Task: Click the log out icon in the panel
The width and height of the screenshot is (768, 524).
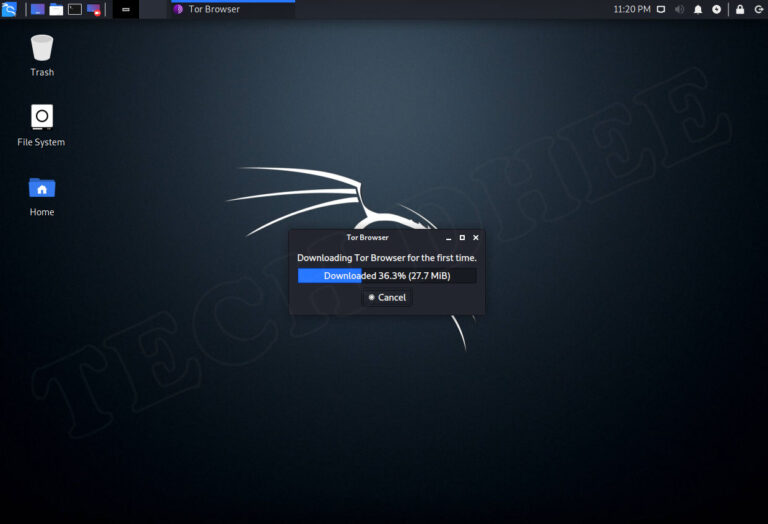Action: [757, 9]
